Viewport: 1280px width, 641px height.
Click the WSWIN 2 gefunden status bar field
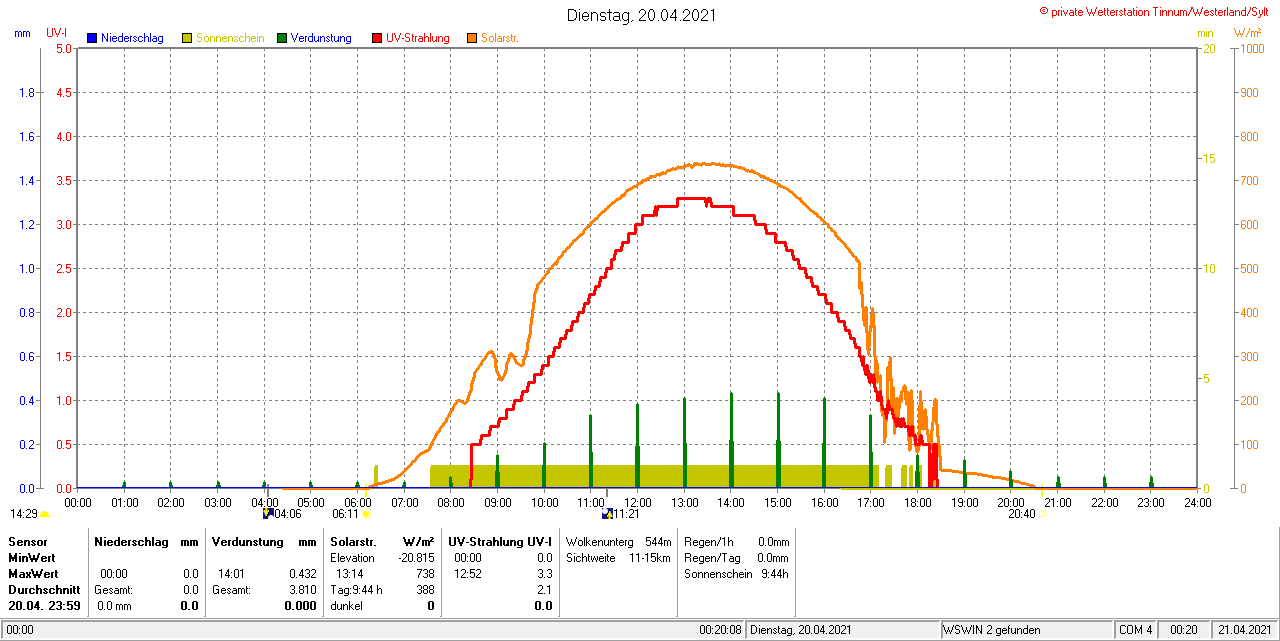1027,630
